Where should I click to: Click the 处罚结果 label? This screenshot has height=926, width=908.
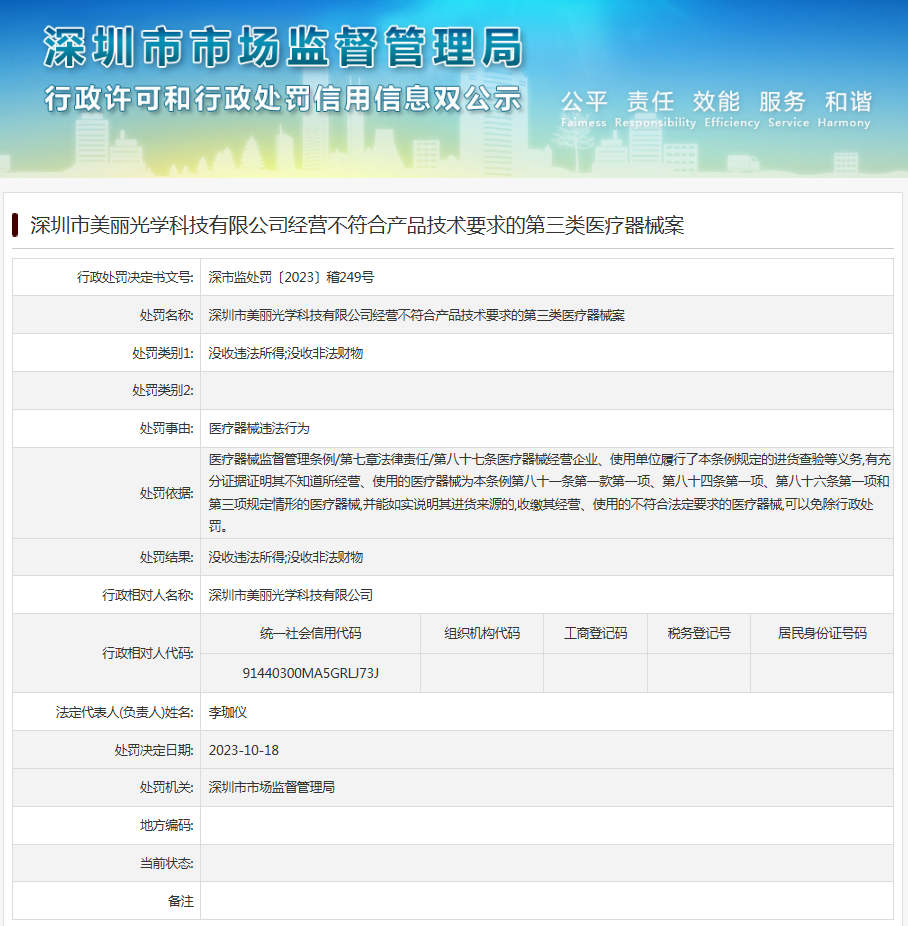[x=166, y=557]
